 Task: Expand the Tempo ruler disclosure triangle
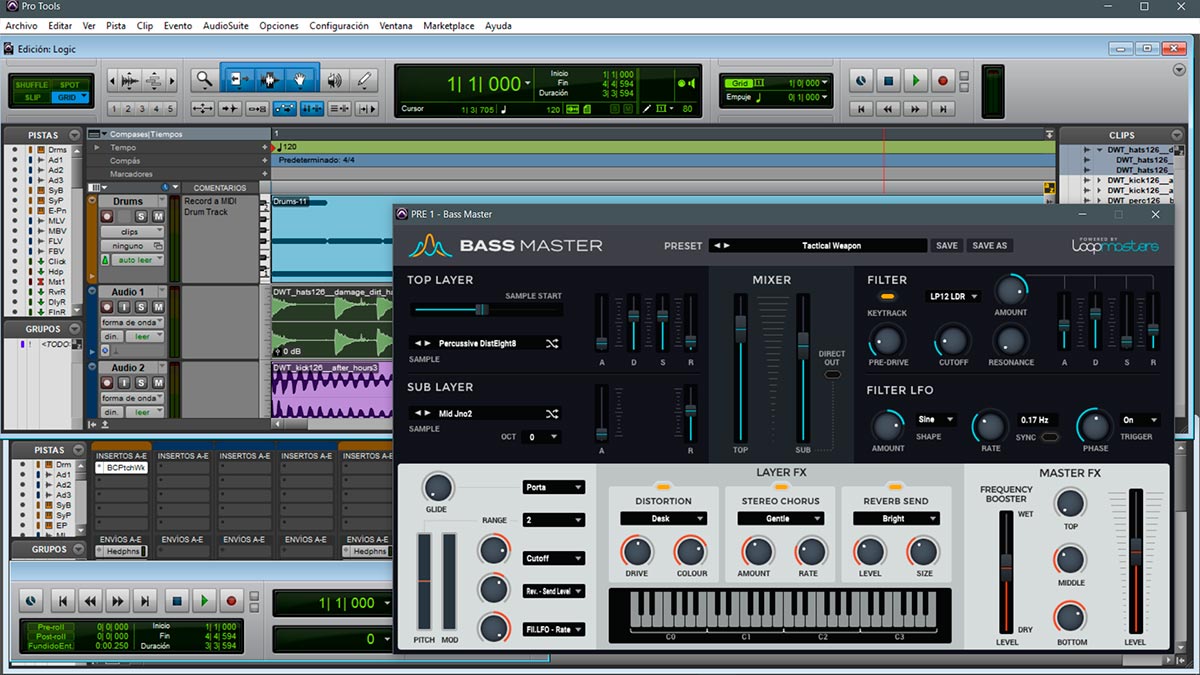click(x=97, y=147)
